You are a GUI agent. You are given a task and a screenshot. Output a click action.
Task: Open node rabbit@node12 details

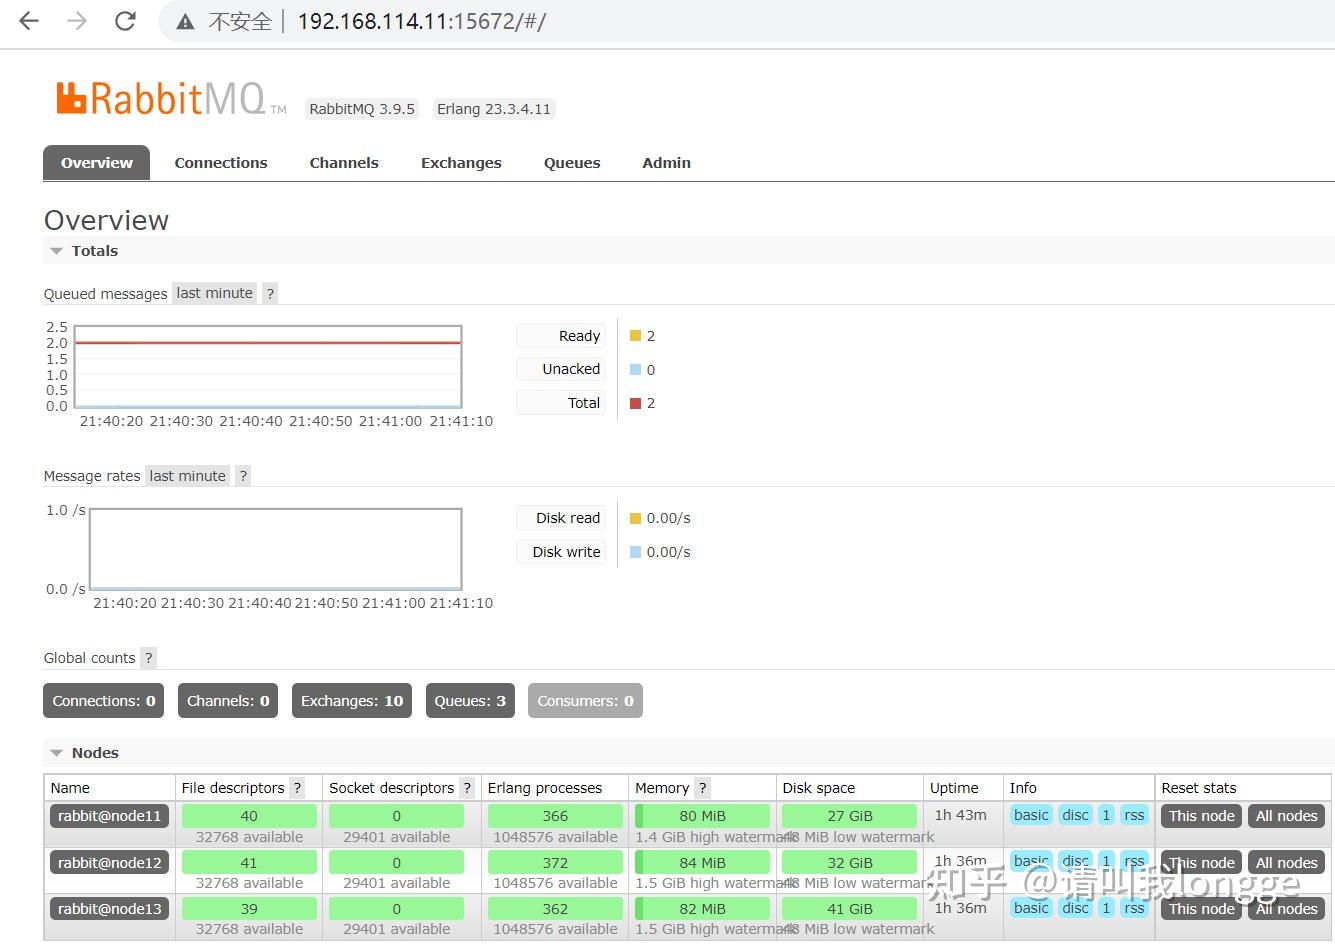109,862
